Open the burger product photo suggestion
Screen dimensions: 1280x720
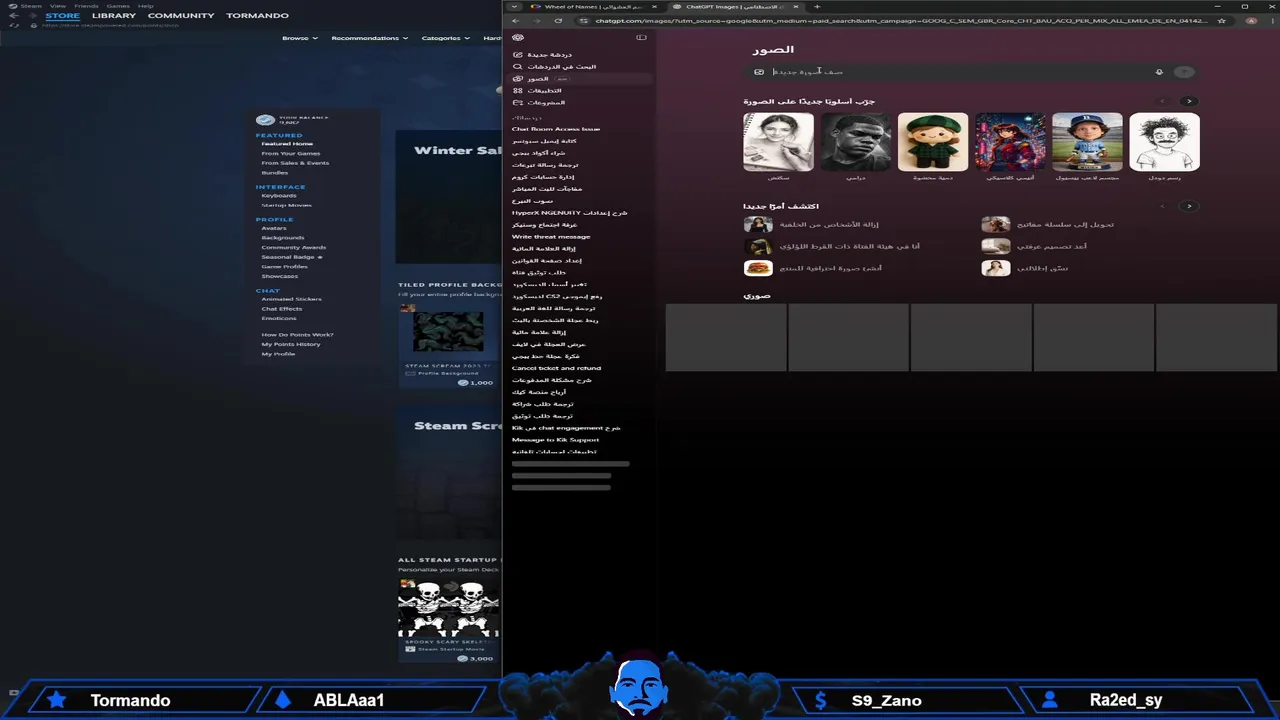pos(813,268)
